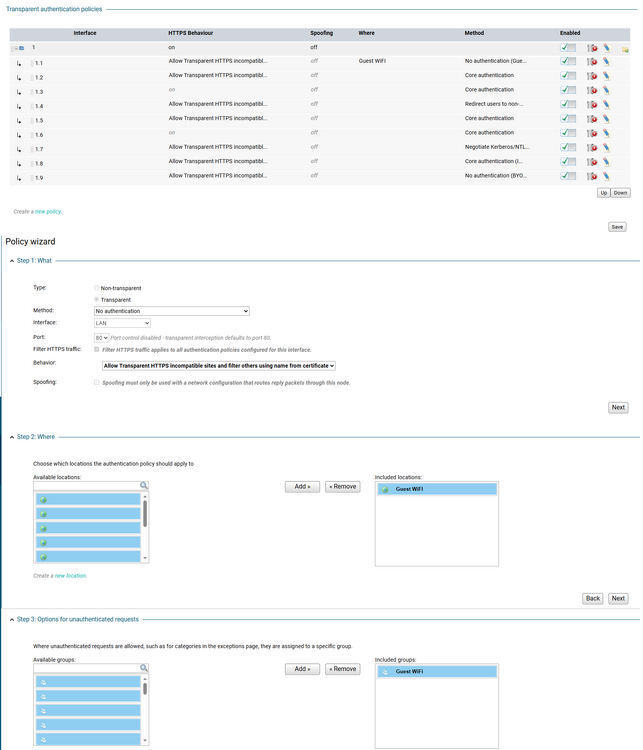Click the yellow add icon on row 1
The image size is (643, 750).
coord(625,50)
